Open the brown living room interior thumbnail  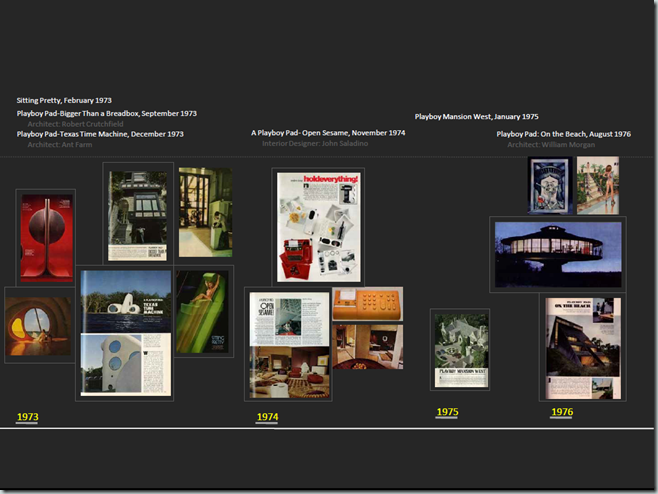coord(368,347)
